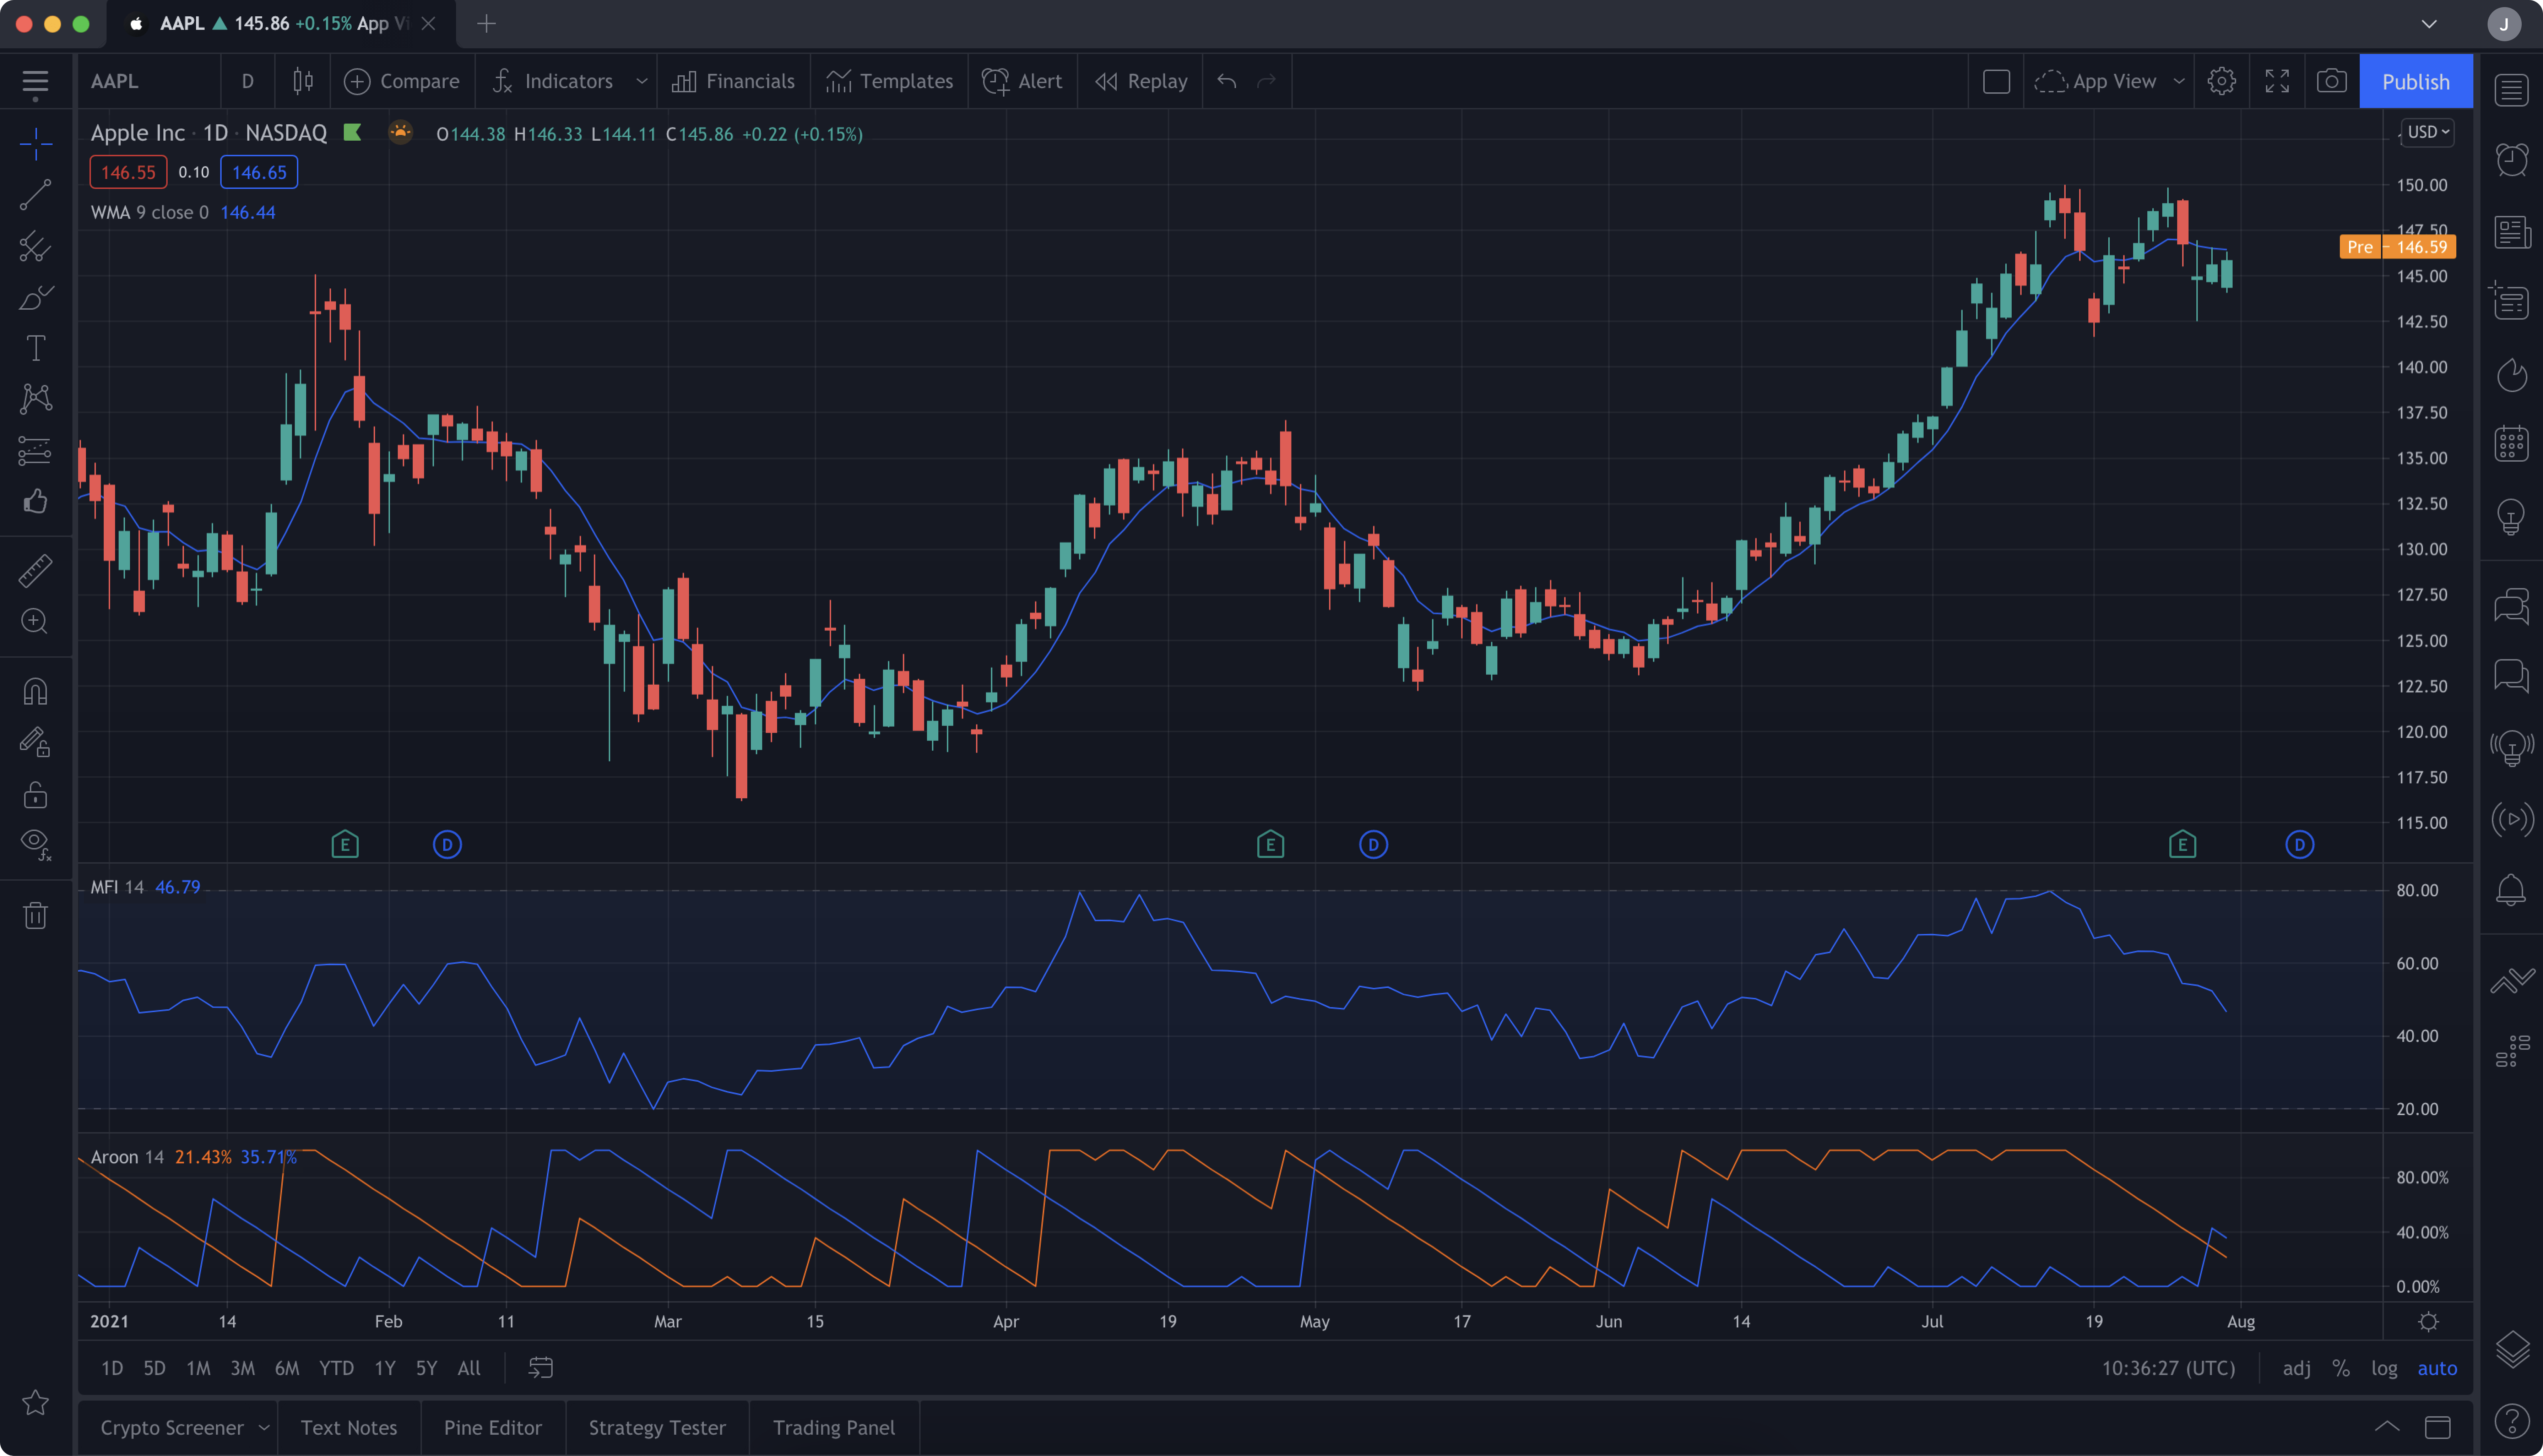
Task: Enter fullscreen mode
Action: coord(2277,81)
